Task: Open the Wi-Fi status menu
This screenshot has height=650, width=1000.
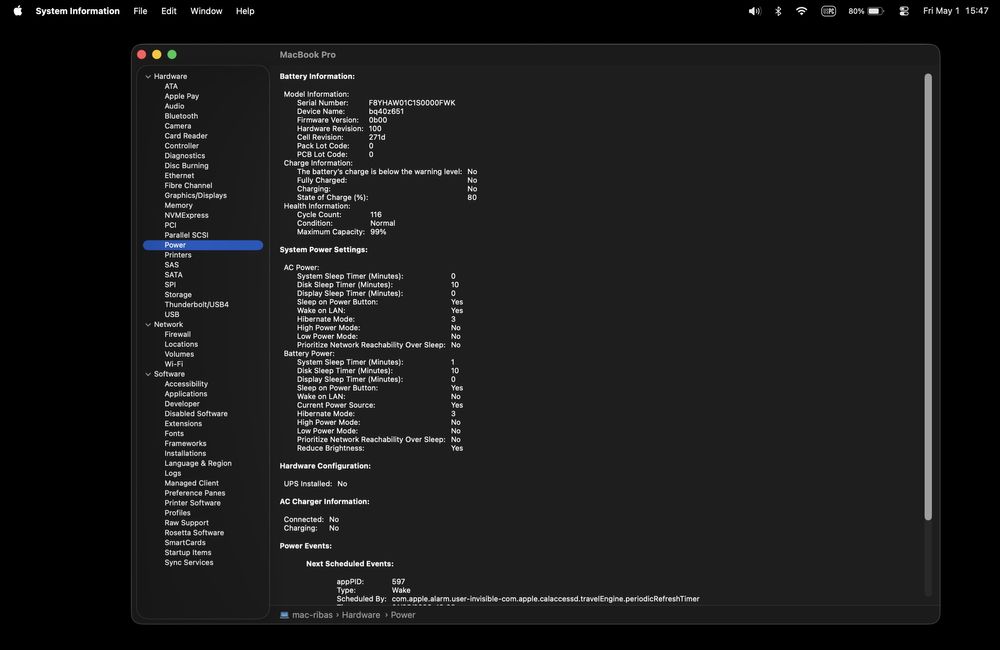Action: (x=802, y=11)
